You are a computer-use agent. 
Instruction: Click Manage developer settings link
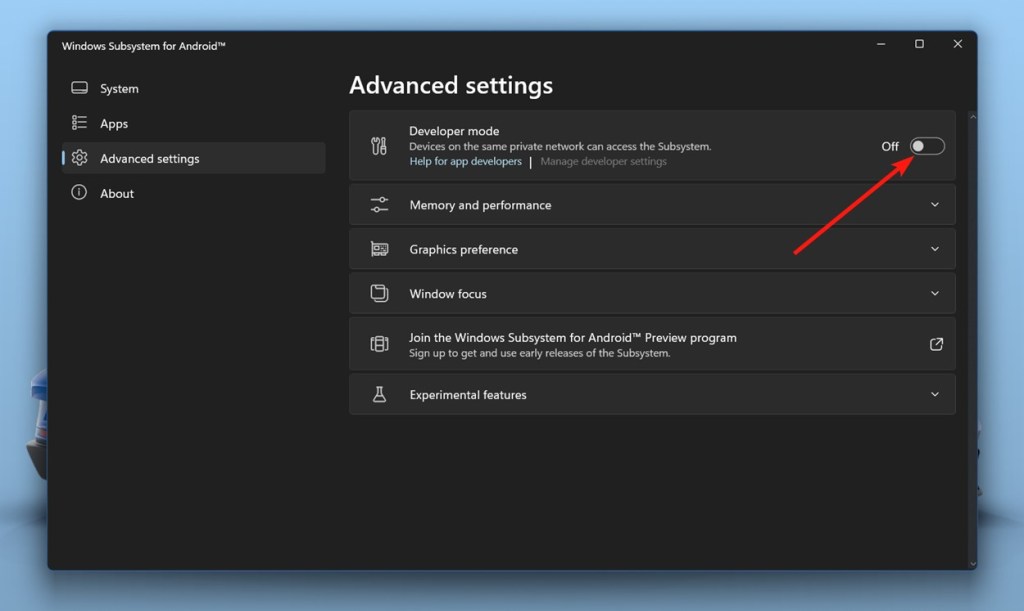pos(603,161)
